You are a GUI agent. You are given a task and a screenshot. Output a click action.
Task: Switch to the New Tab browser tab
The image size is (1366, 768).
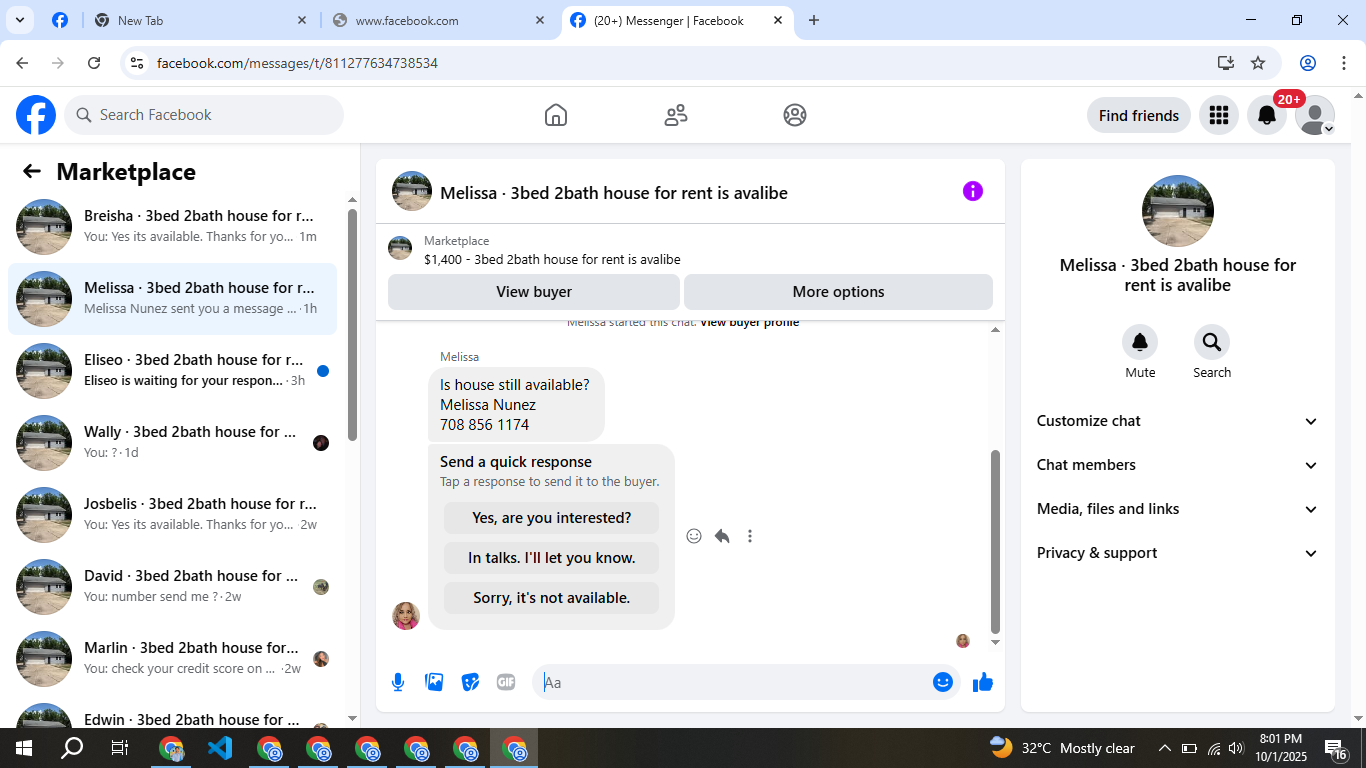[x=200, y=20]
